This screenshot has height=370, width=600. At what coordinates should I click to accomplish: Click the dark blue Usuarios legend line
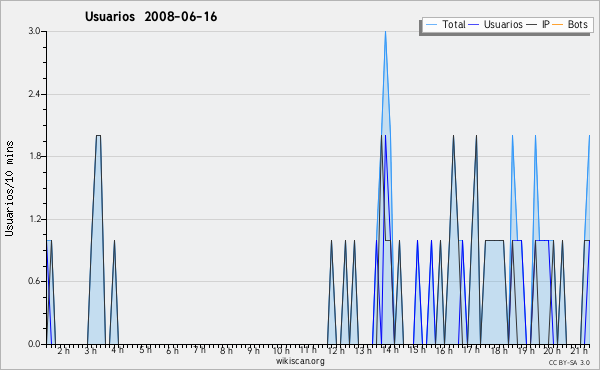474,25
